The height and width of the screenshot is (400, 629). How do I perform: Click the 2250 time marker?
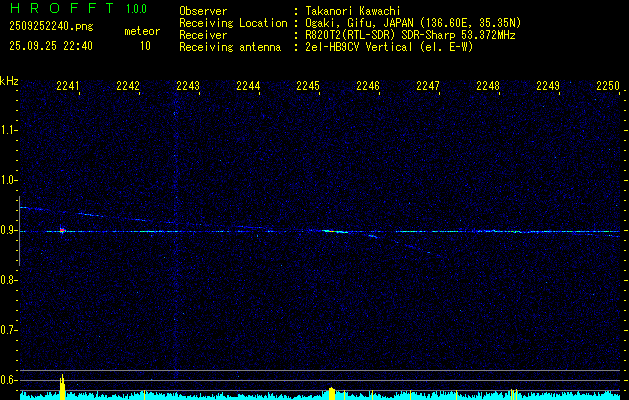[x=608, y=87]
